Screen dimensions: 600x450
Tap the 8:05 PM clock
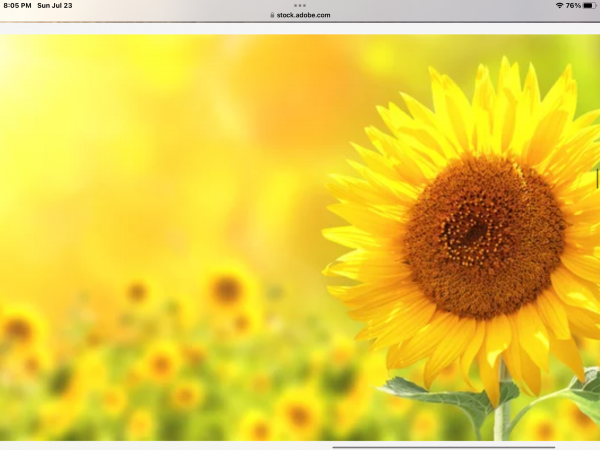16,6
